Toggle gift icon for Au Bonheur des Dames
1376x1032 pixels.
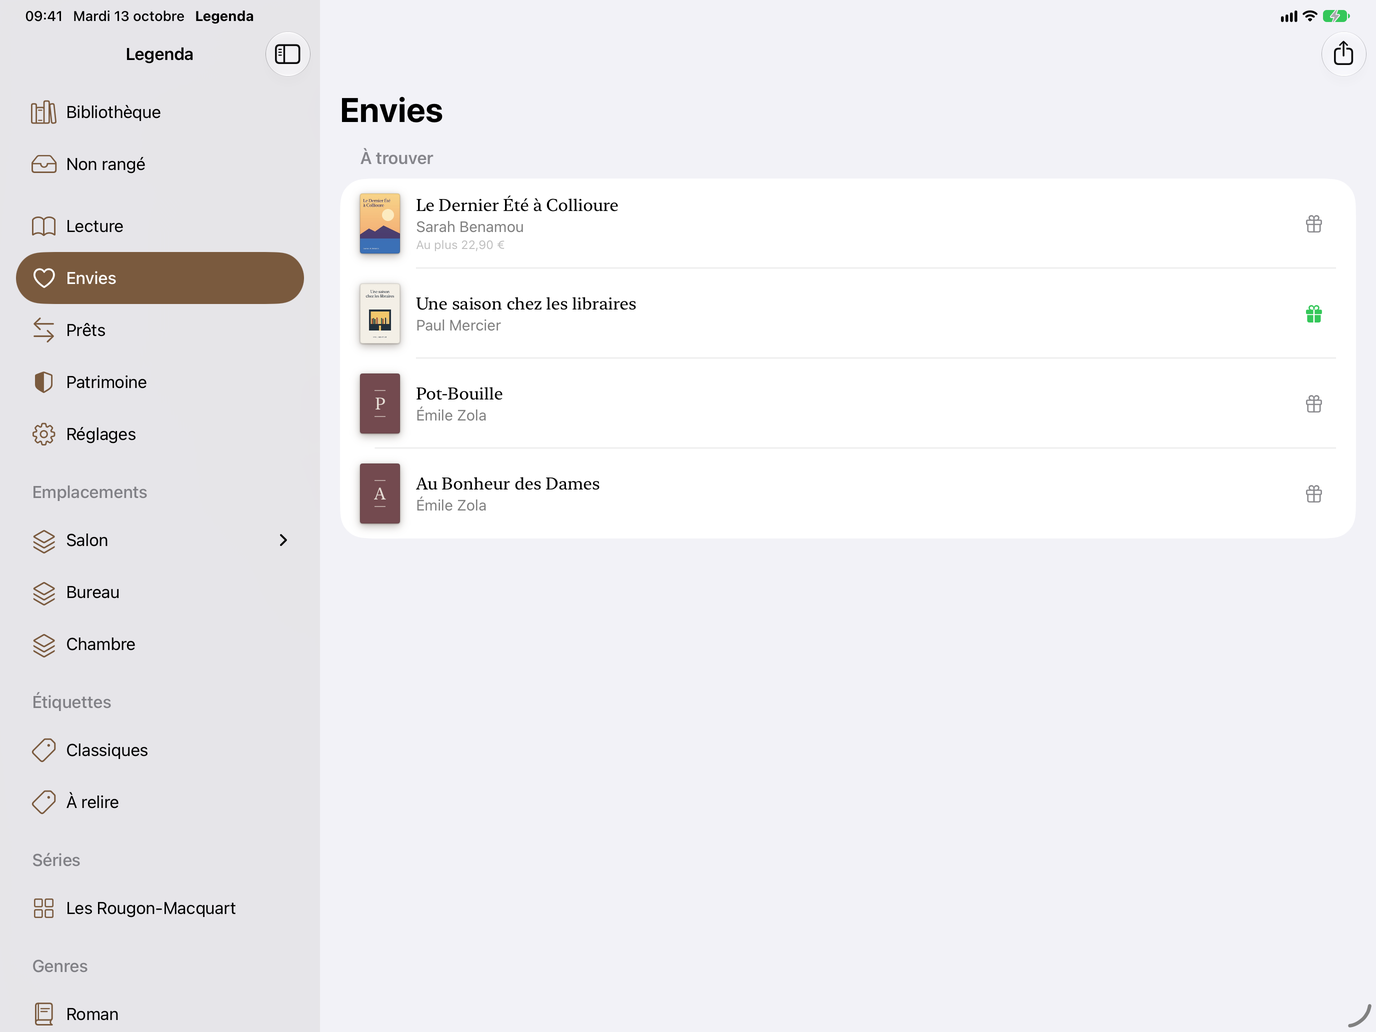click(1314, 494)
